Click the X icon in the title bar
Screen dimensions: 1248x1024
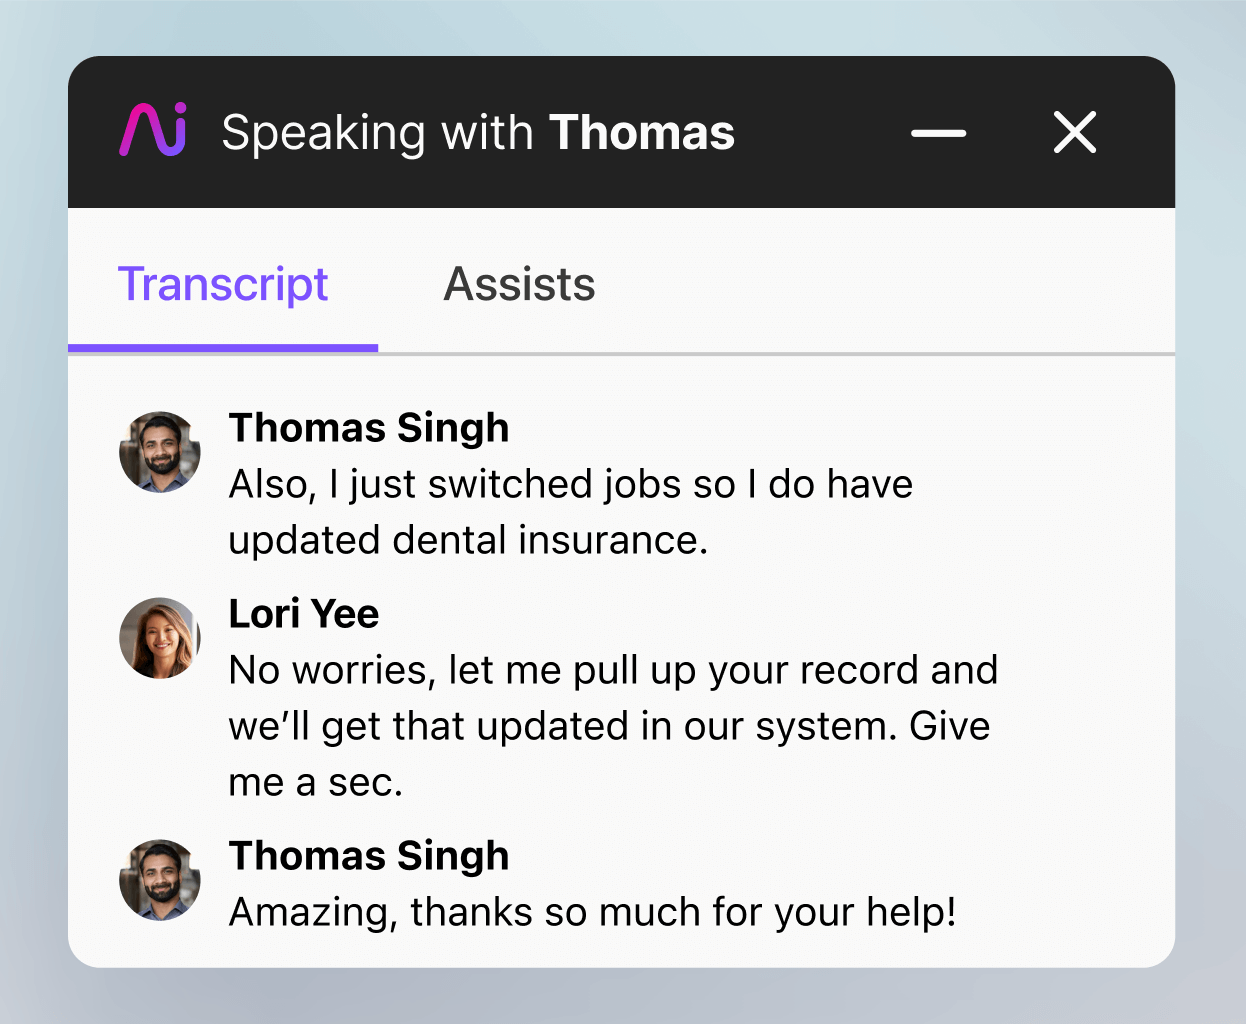[x=1074, y=131]
